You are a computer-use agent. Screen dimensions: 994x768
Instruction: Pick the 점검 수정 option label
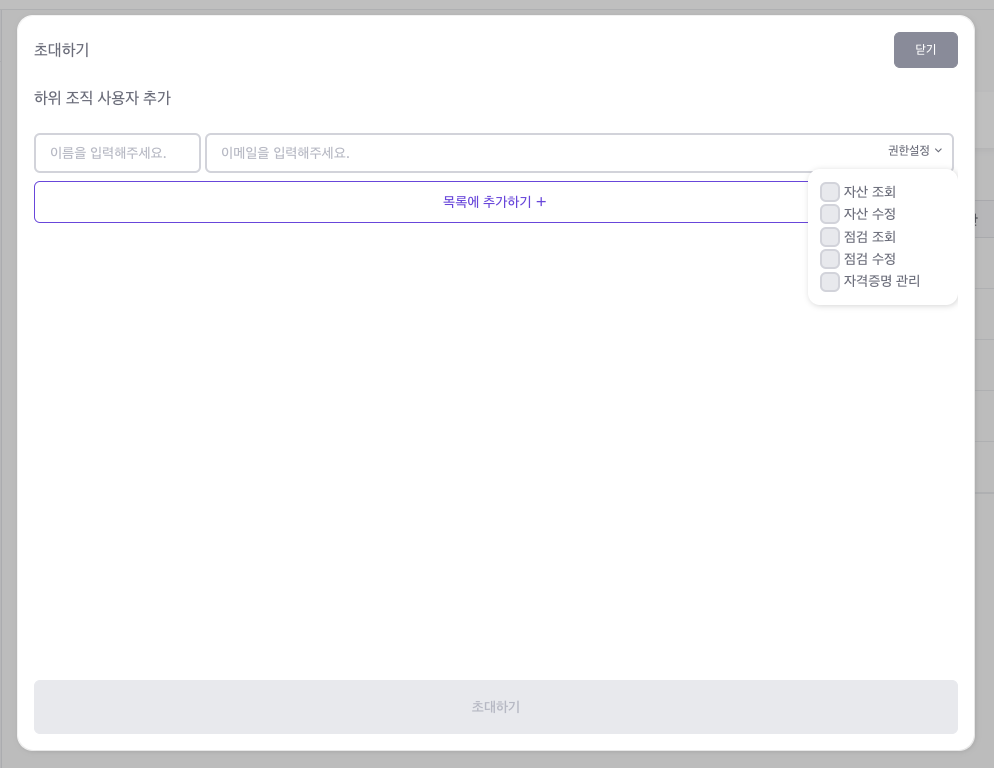click(869, 259)
